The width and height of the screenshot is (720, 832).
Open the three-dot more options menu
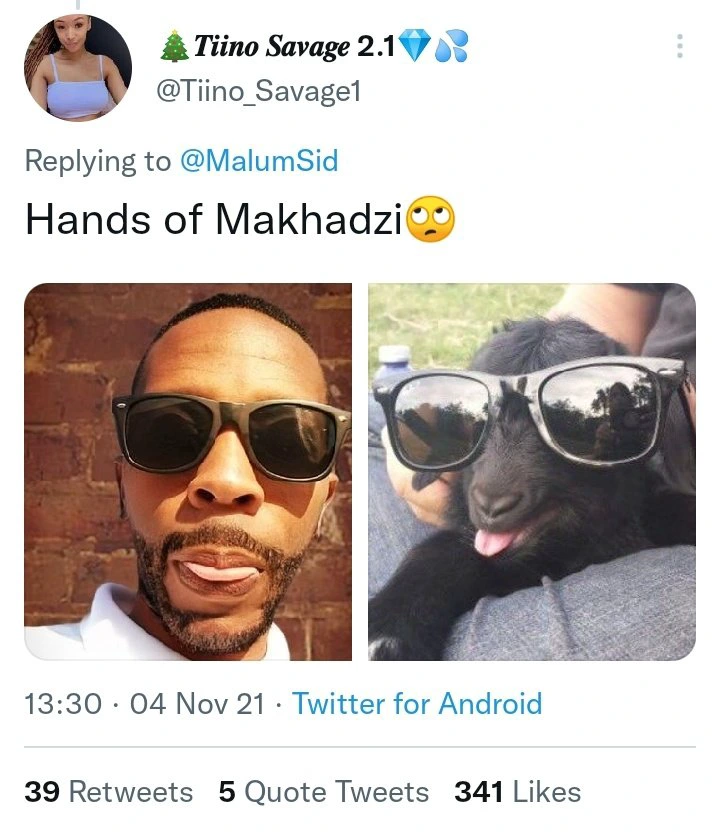(680, 46)
